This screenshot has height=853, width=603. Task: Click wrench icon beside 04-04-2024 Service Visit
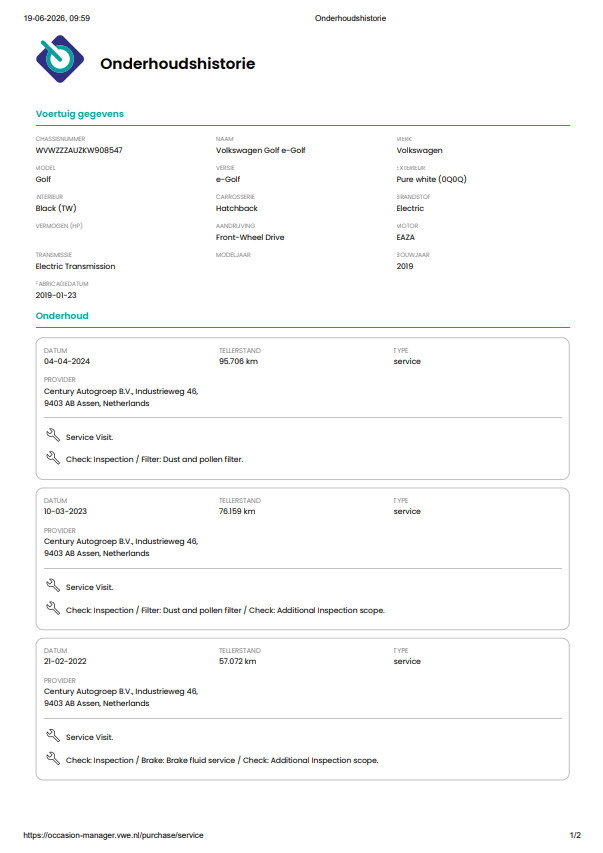pos(53,435)
